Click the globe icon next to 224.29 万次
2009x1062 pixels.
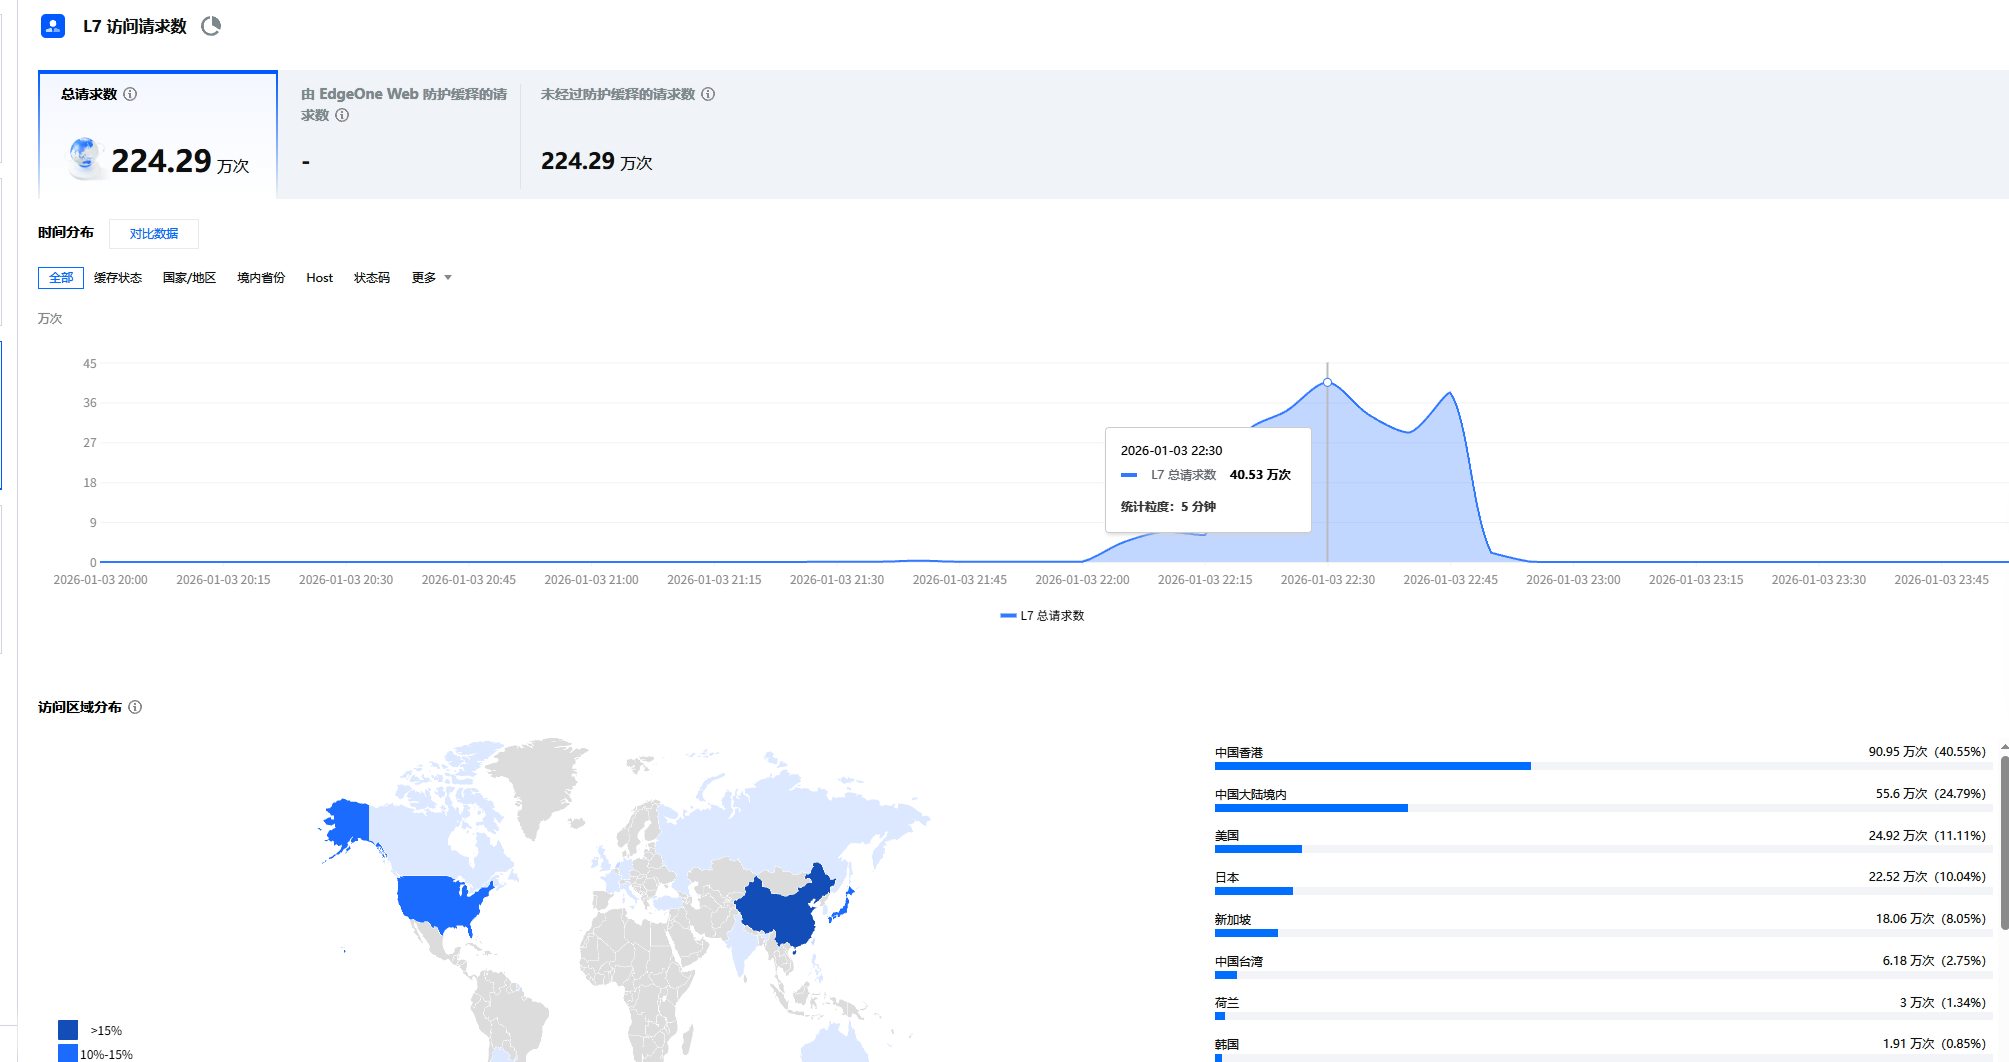[85, 156]
